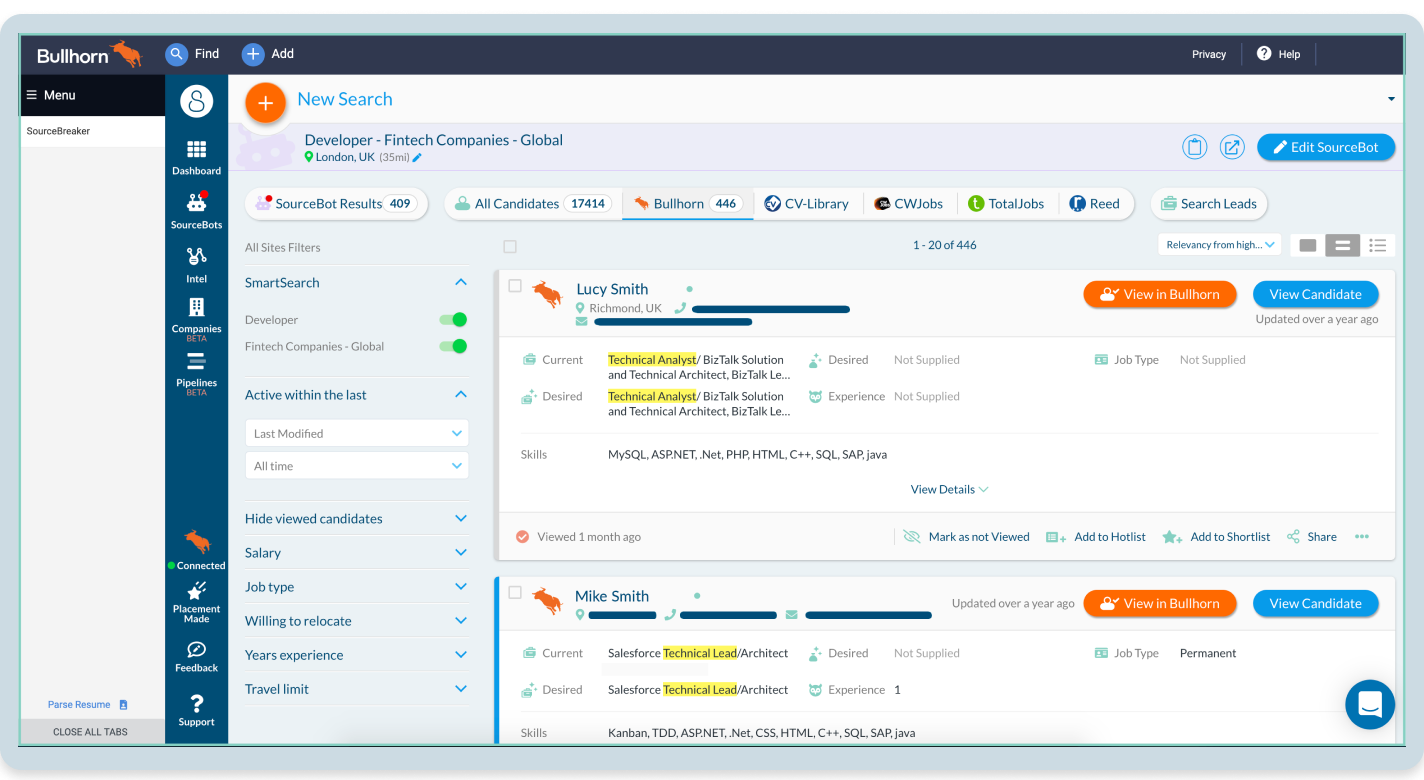Open Companies beta in the sidebar
This screenshot has width=1424, height=780.
click(x=196, y=319)
